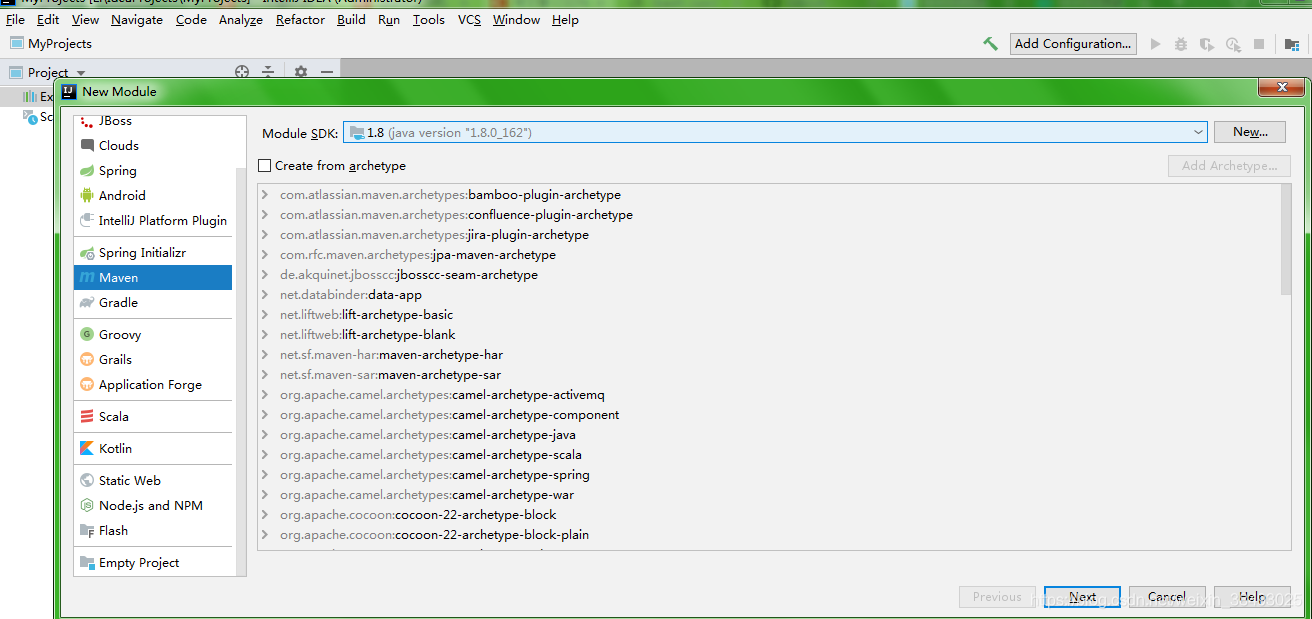Select lift-archetype-blank row
The image size is (1312, 619).
[x=769, y=335]
